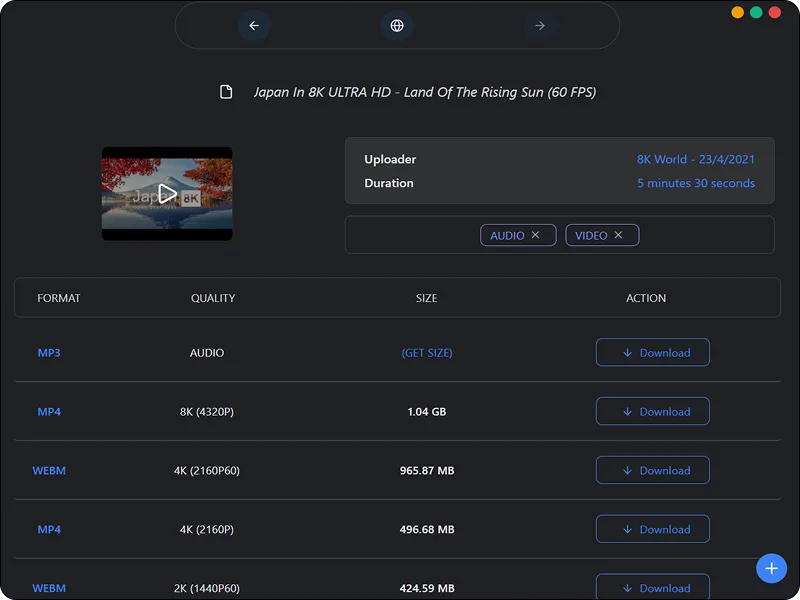Click the globe browser icon
The image size is (800, 600).
click(x=397, y=26)
